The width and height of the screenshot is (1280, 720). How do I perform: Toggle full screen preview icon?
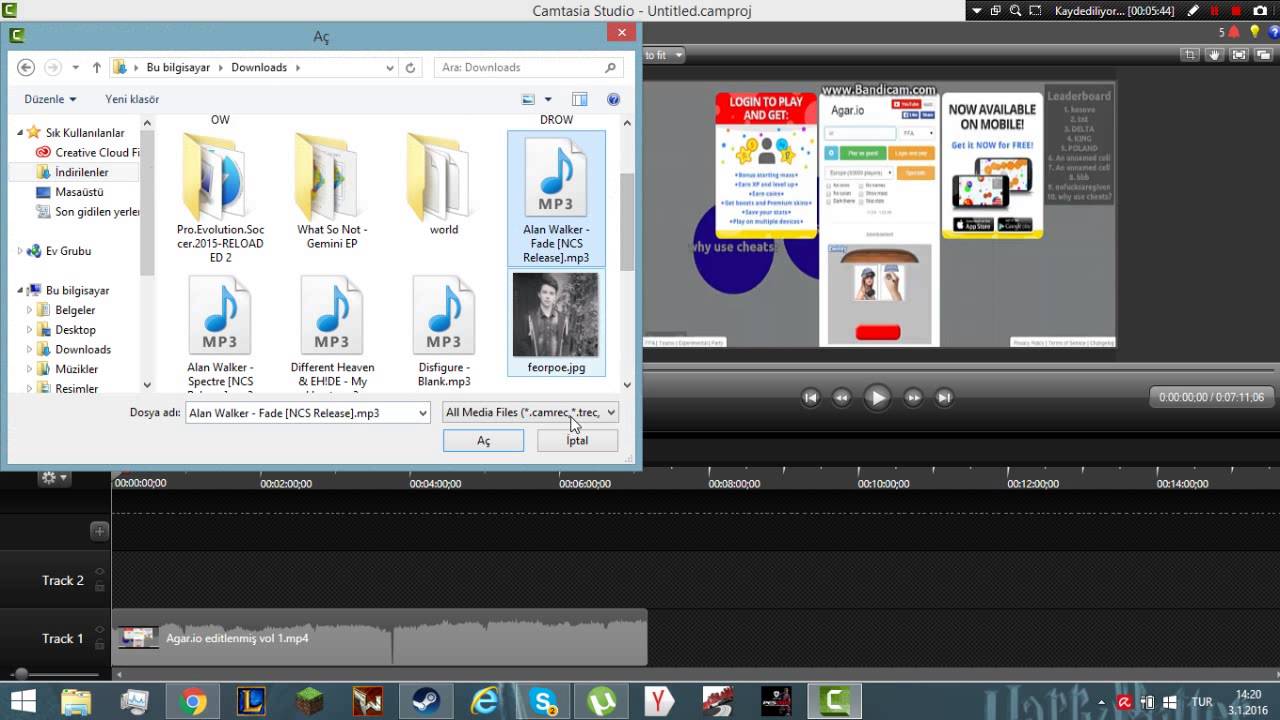click(1240, 55)
